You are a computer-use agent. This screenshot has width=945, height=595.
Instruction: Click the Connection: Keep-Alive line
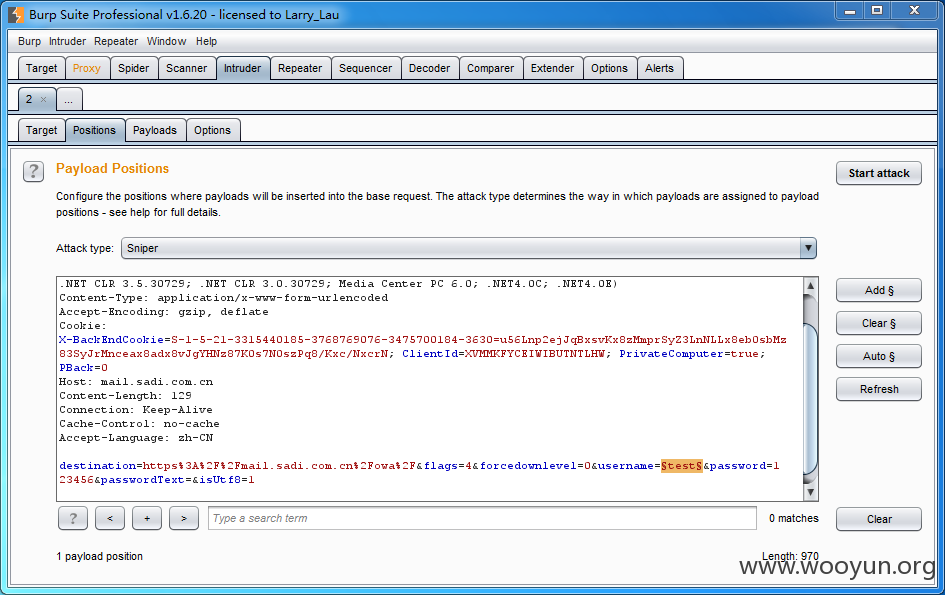tap(136, 409)
